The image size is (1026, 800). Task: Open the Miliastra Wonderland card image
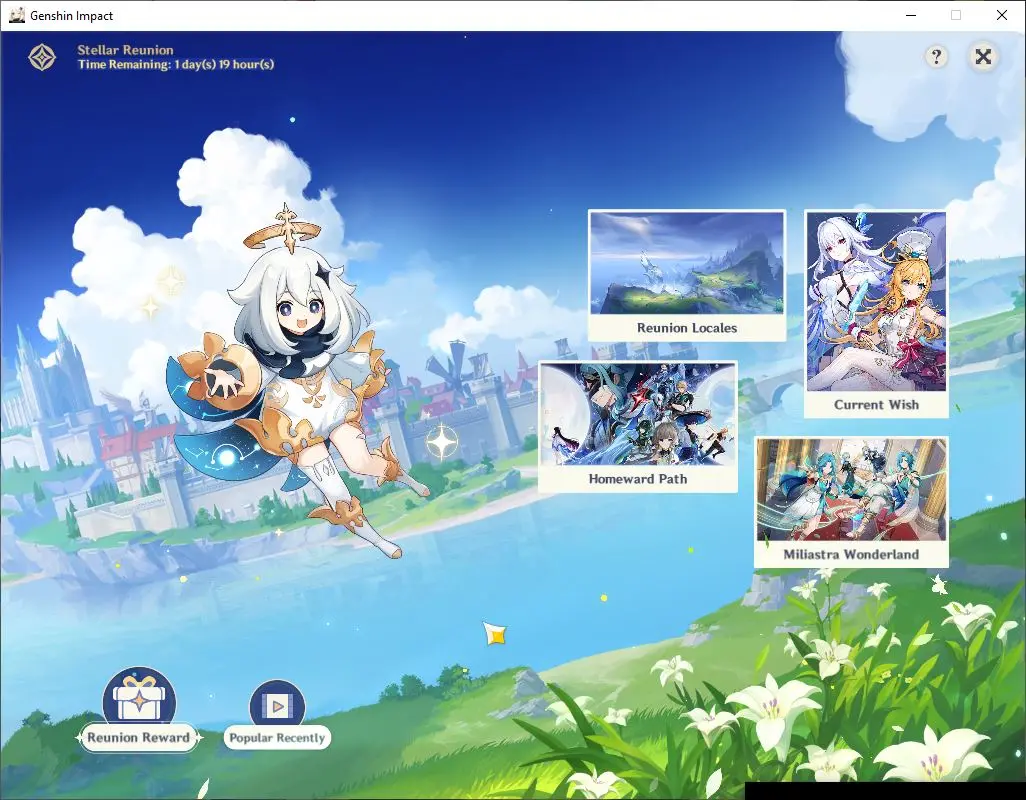[x=851, y=490]
